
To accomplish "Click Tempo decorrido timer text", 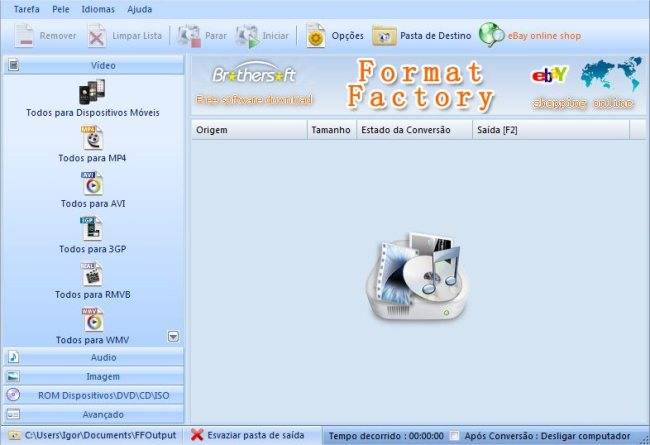I will [386, 436].
